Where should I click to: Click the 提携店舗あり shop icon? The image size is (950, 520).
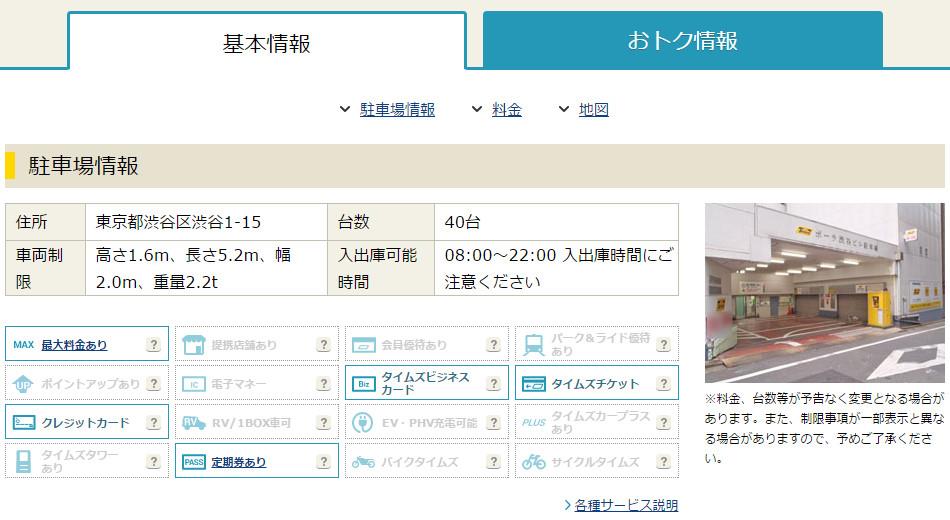(194, 345)
